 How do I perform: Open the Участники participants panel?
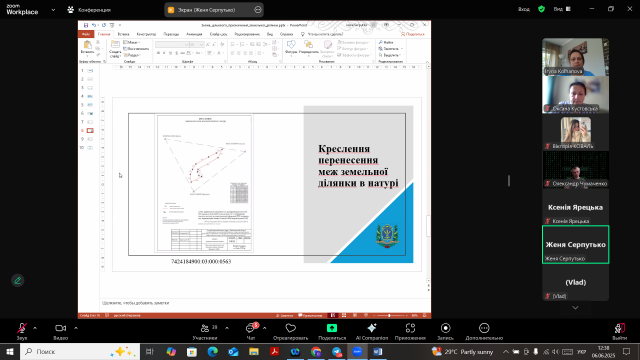tap(205, 331)
